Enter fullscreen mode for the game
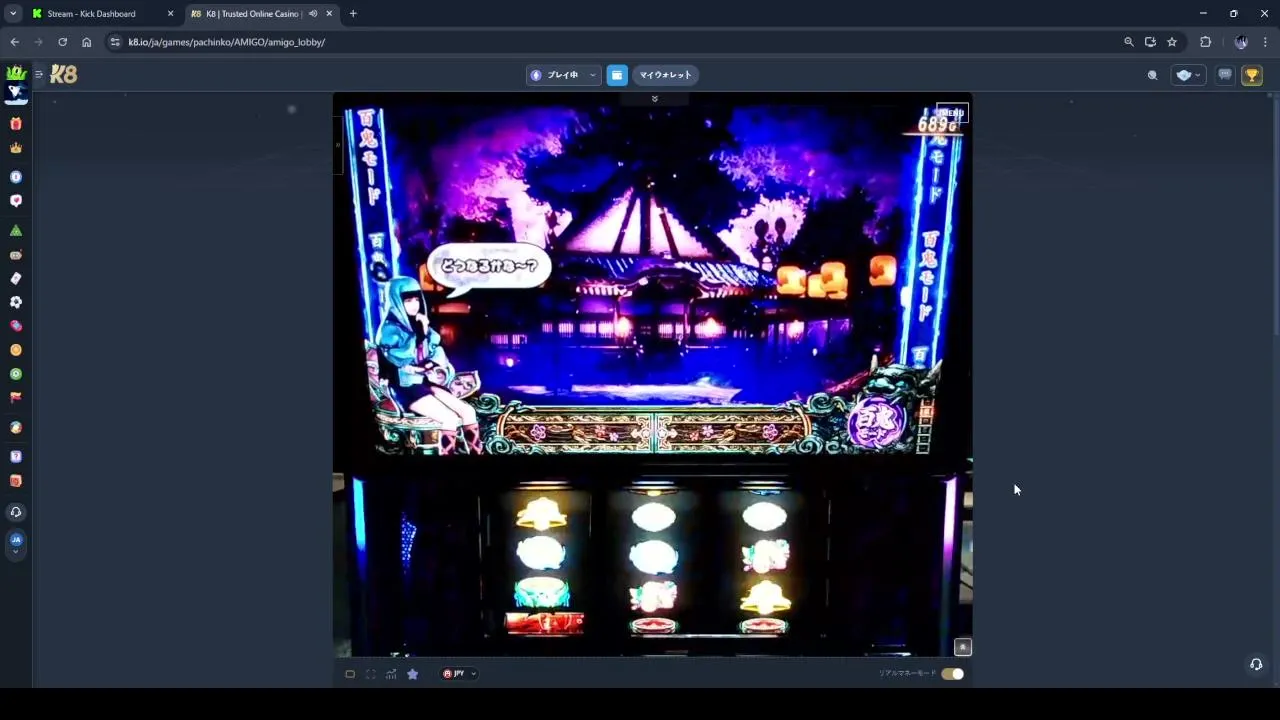The image size is (1280, 720). (x=370, y=674)
